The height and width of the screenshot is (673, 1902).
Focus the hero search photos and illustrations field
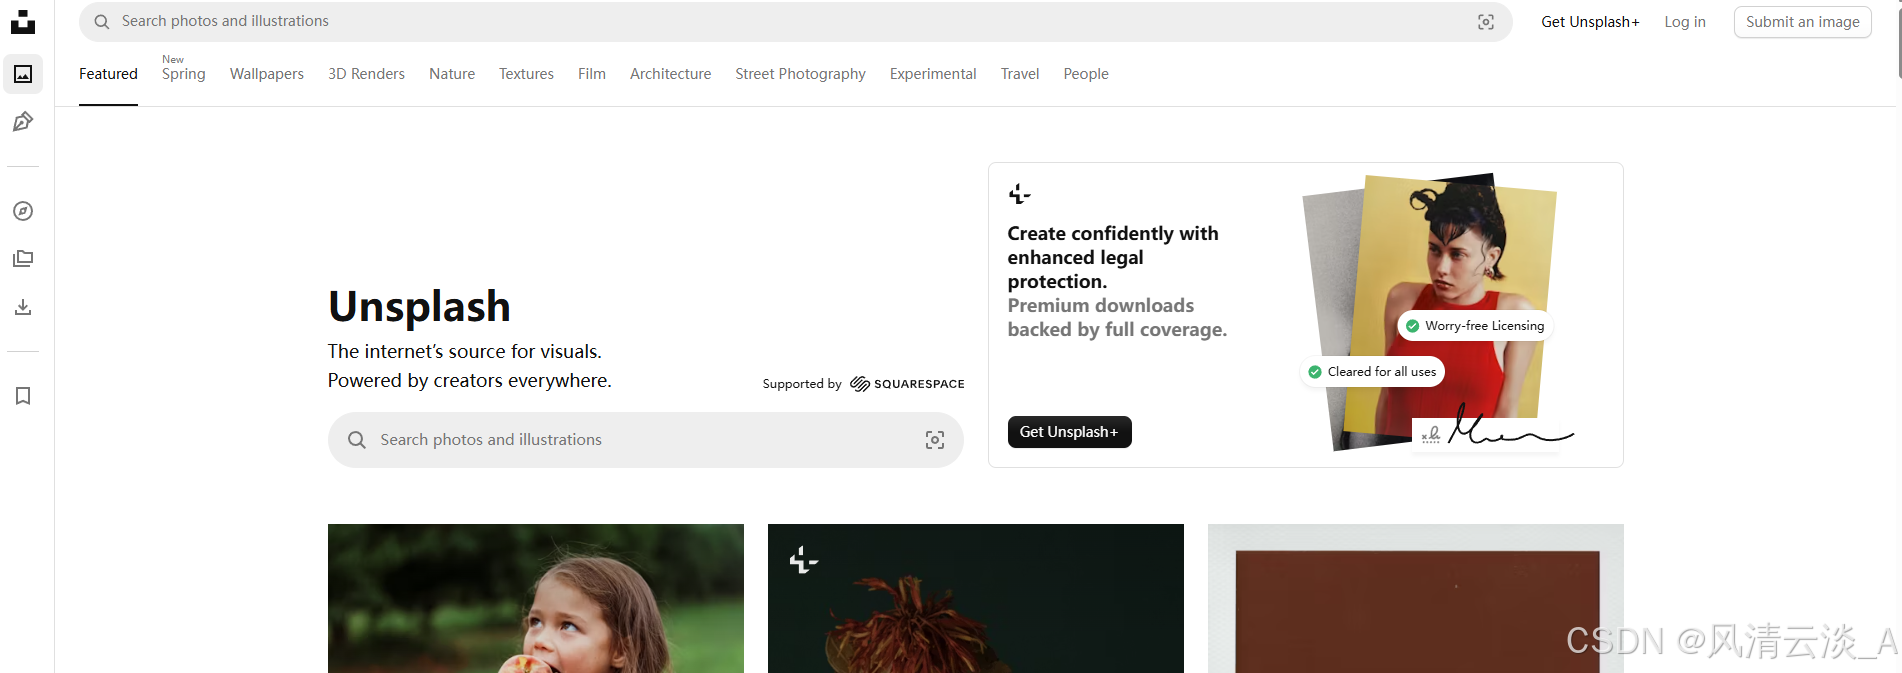645,440
